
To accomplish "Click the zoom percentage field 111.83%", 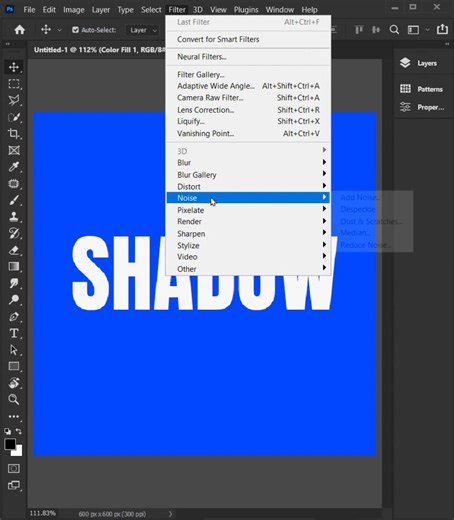I will pyautogui.click(x=43, y=513).
